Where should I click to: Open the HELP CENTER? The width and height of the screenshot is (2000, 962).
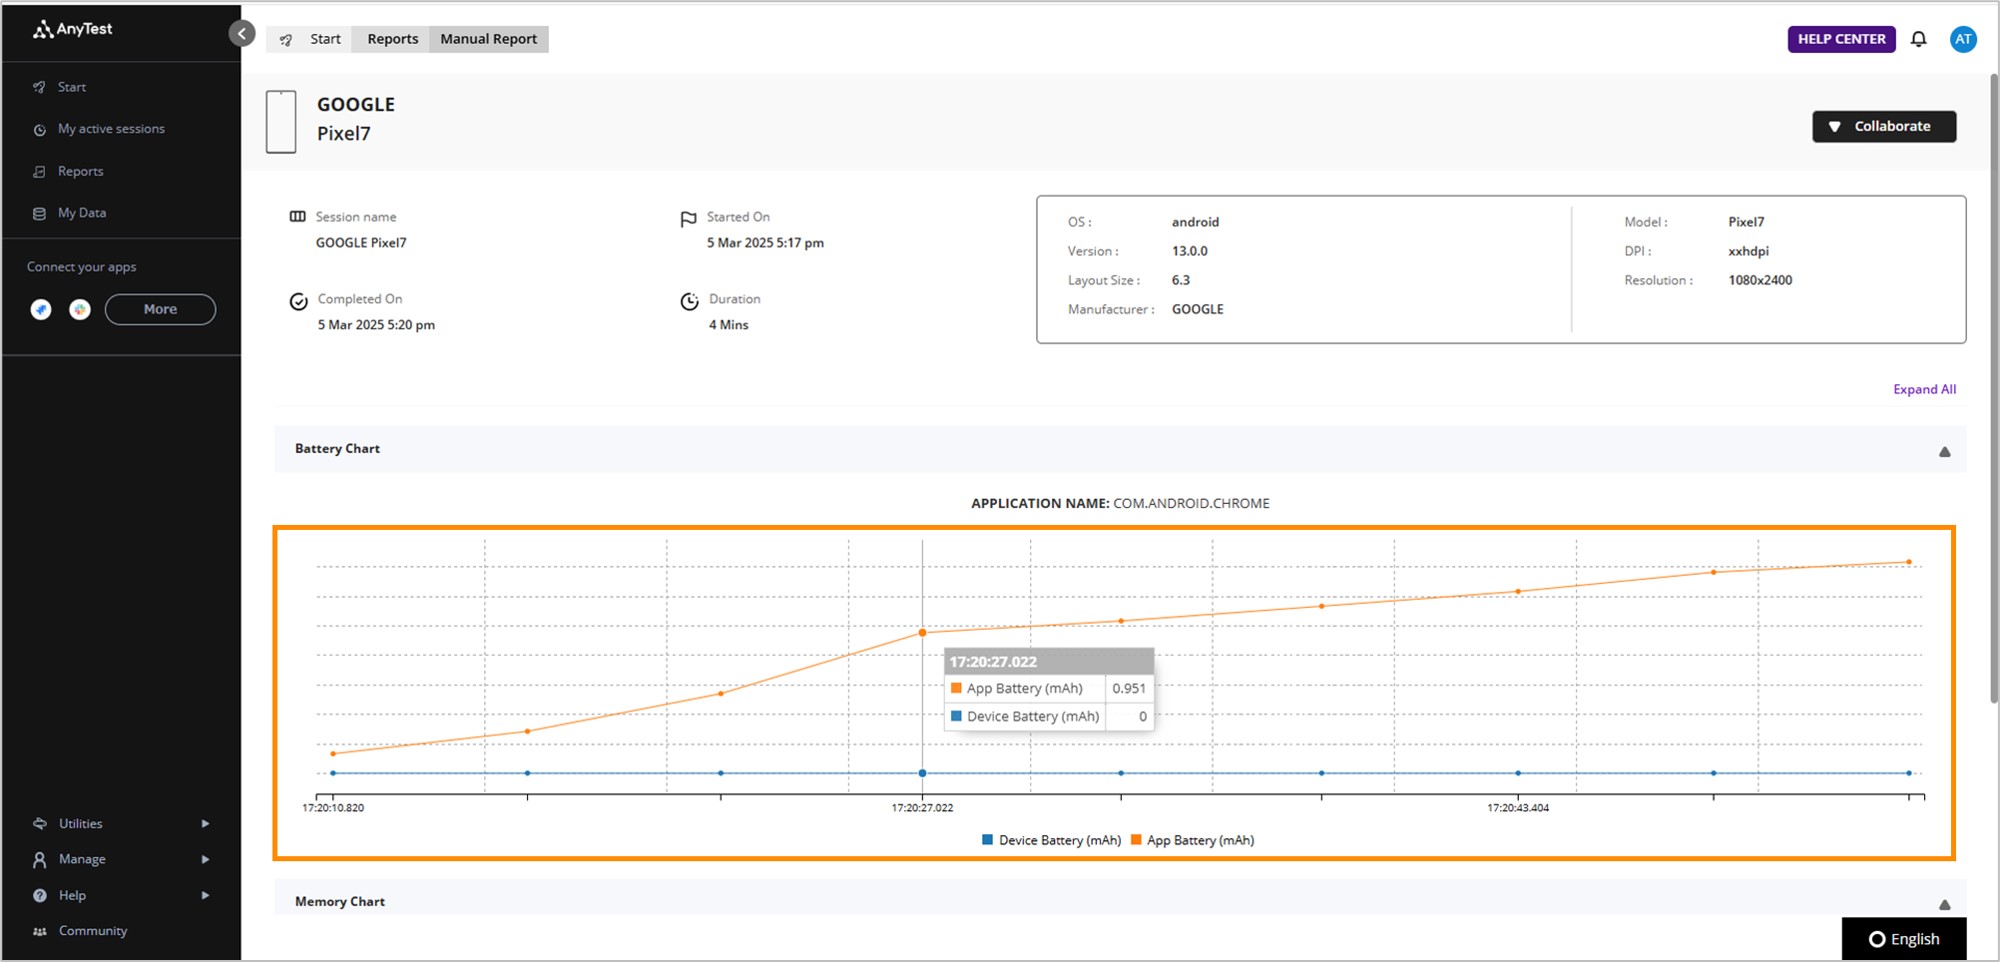1841,39
